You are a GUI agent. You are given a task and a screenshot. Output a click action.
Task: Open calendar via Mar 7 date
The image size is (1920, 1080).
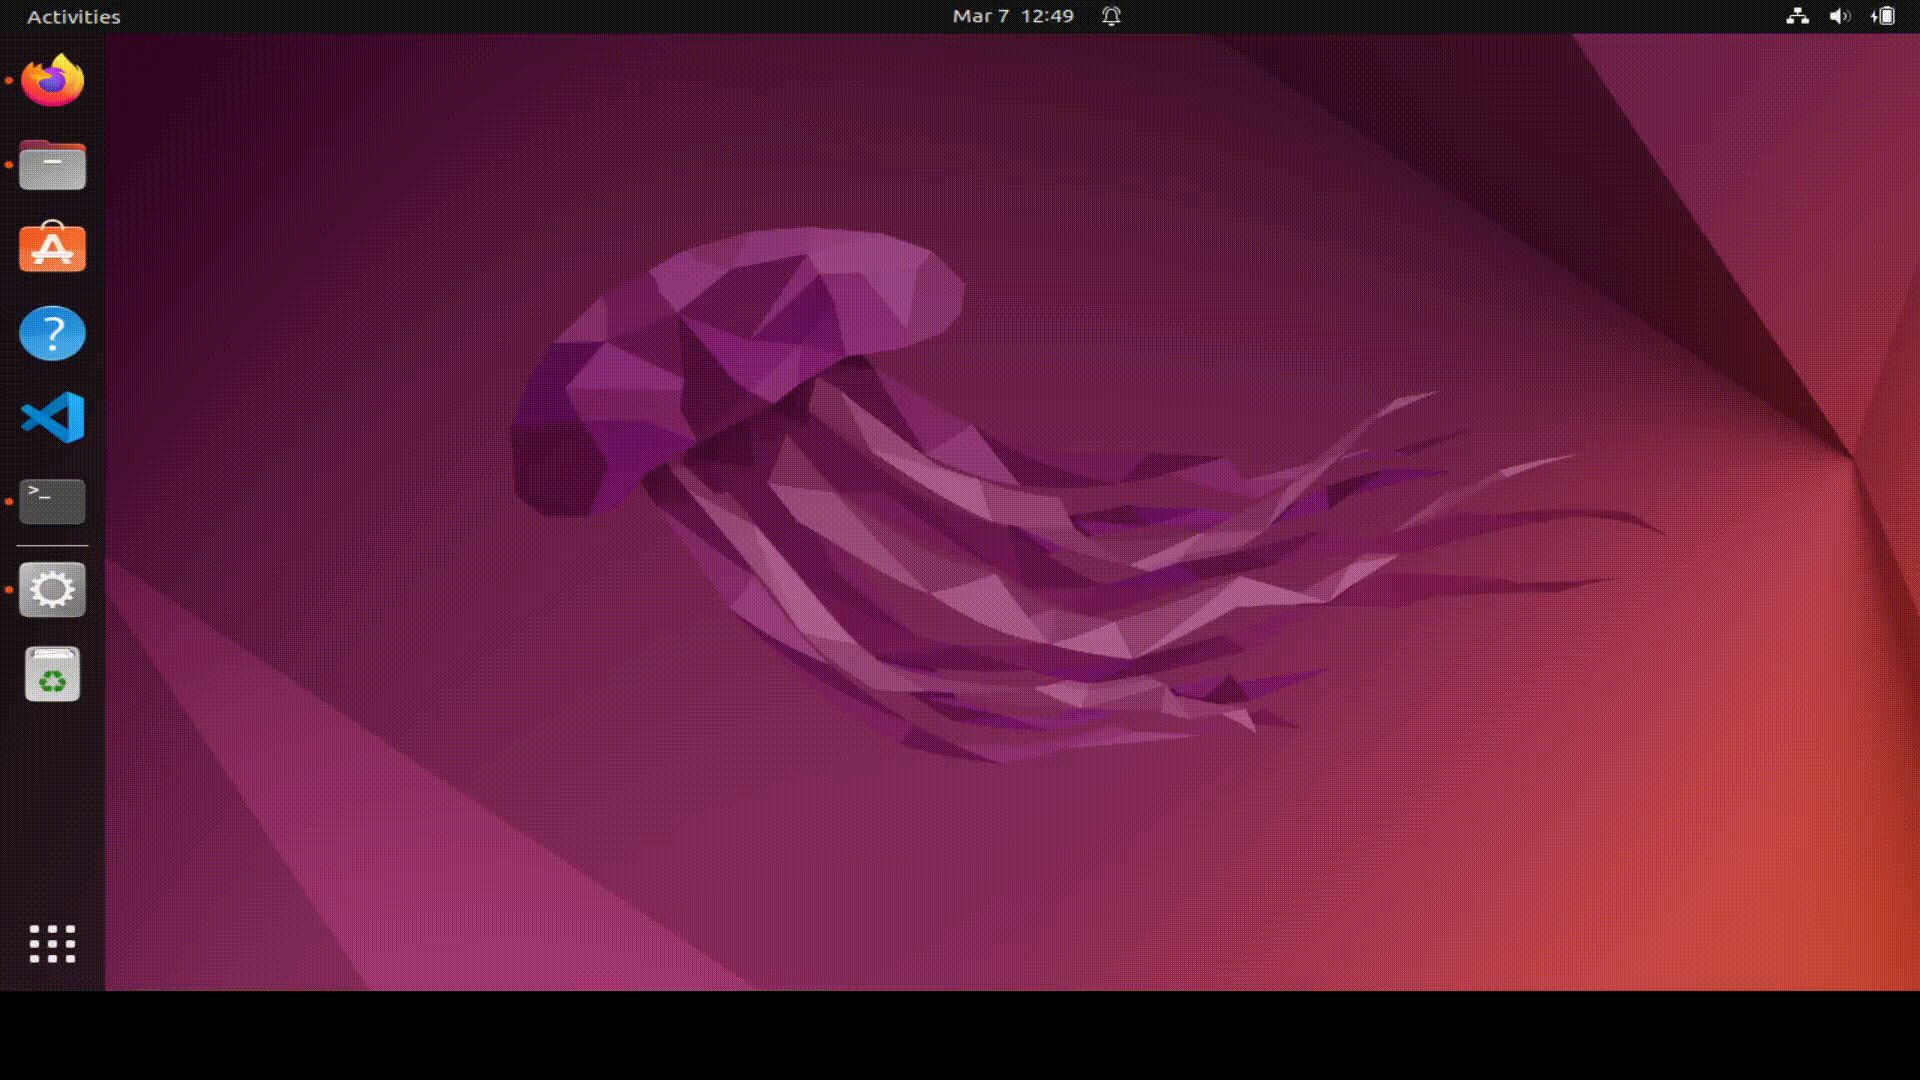point(980,16)
